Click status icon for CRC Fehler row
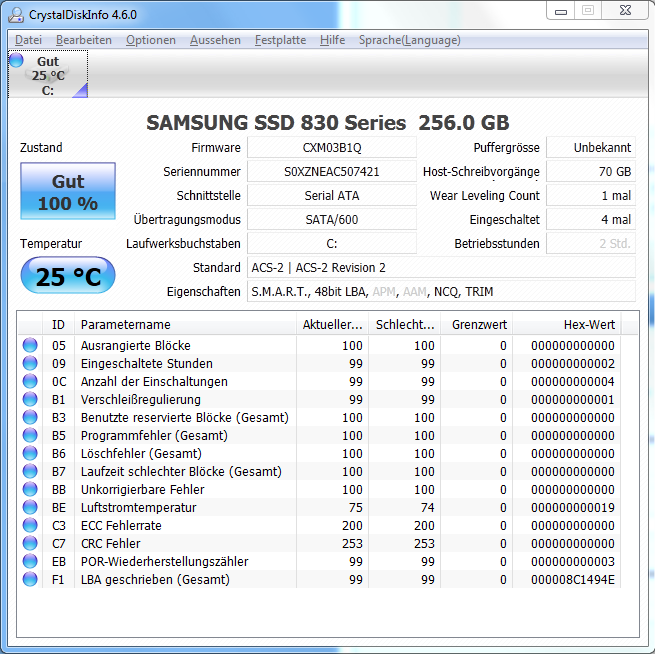This screenshot has width=655, height=654. coord(30,543)
